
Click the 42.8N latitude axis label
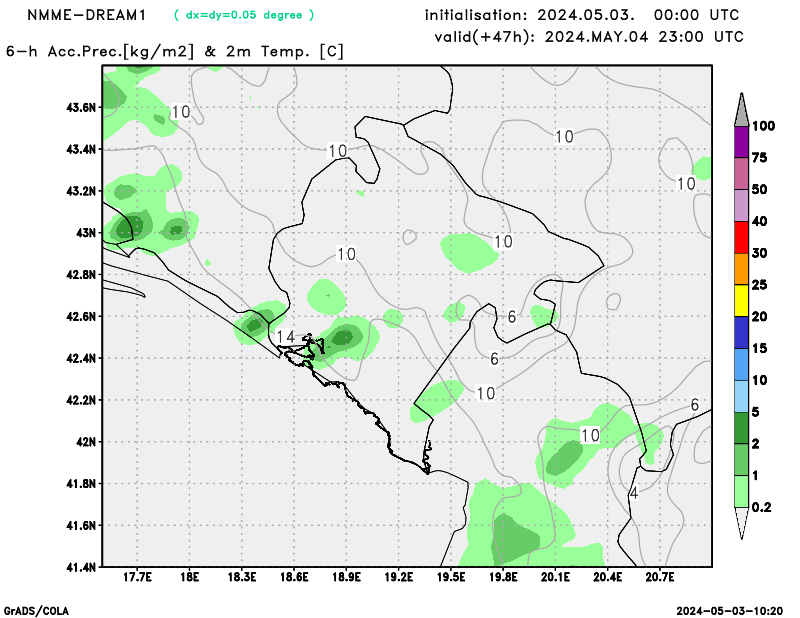tap(81, 275)
